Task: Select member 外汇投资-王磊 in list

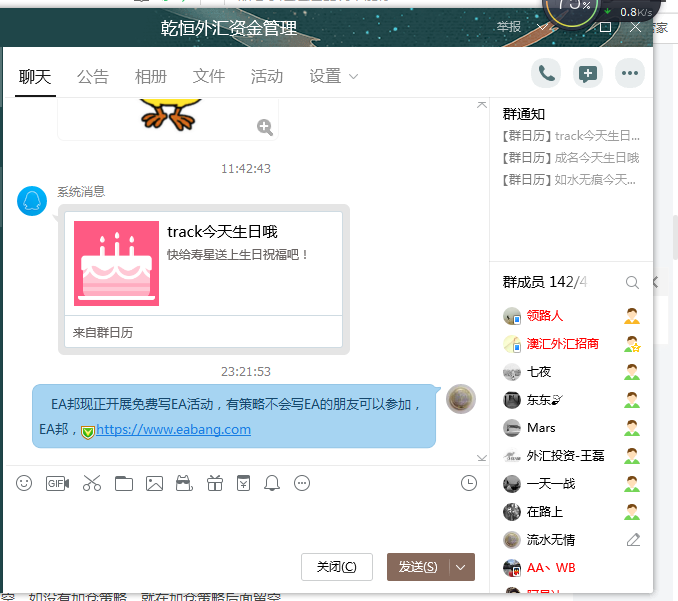Action: [x=565, y=456]
